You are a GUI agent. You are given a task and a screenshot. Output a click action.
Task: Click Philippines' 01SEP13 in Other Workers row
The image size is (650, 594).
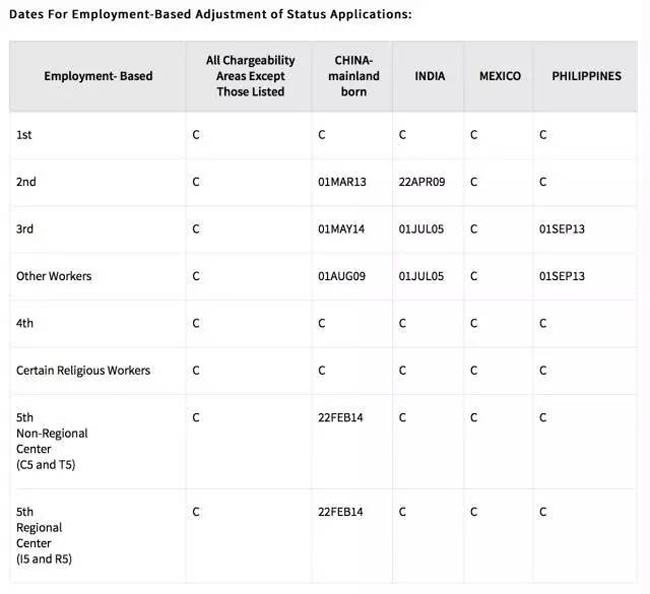[x=561, y=276]
